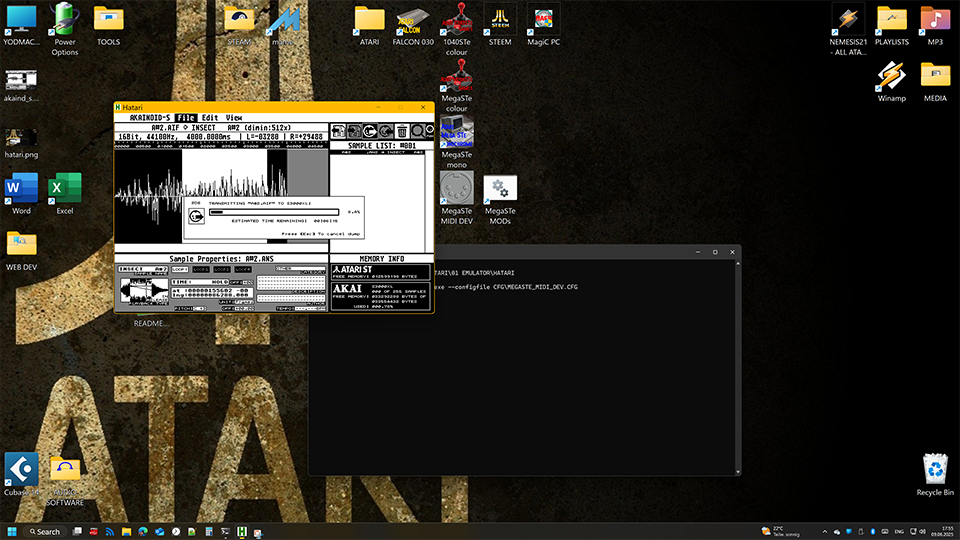The height and width of the screenshot is (540, 960).
Task: Click the SAMPLE LIST header
Action: 381,146
